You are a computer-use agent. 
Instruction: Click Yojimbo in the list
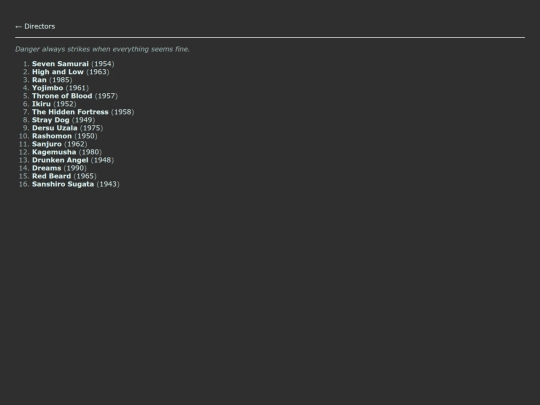point(48,88)
